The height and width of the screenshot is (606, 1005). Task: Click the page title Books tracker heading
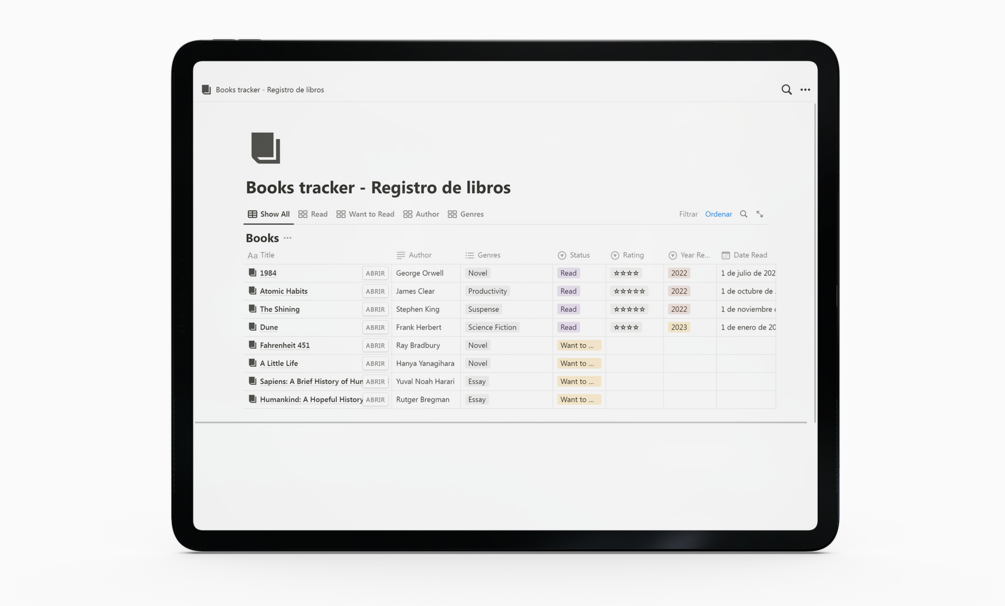(x=378, y=187)
